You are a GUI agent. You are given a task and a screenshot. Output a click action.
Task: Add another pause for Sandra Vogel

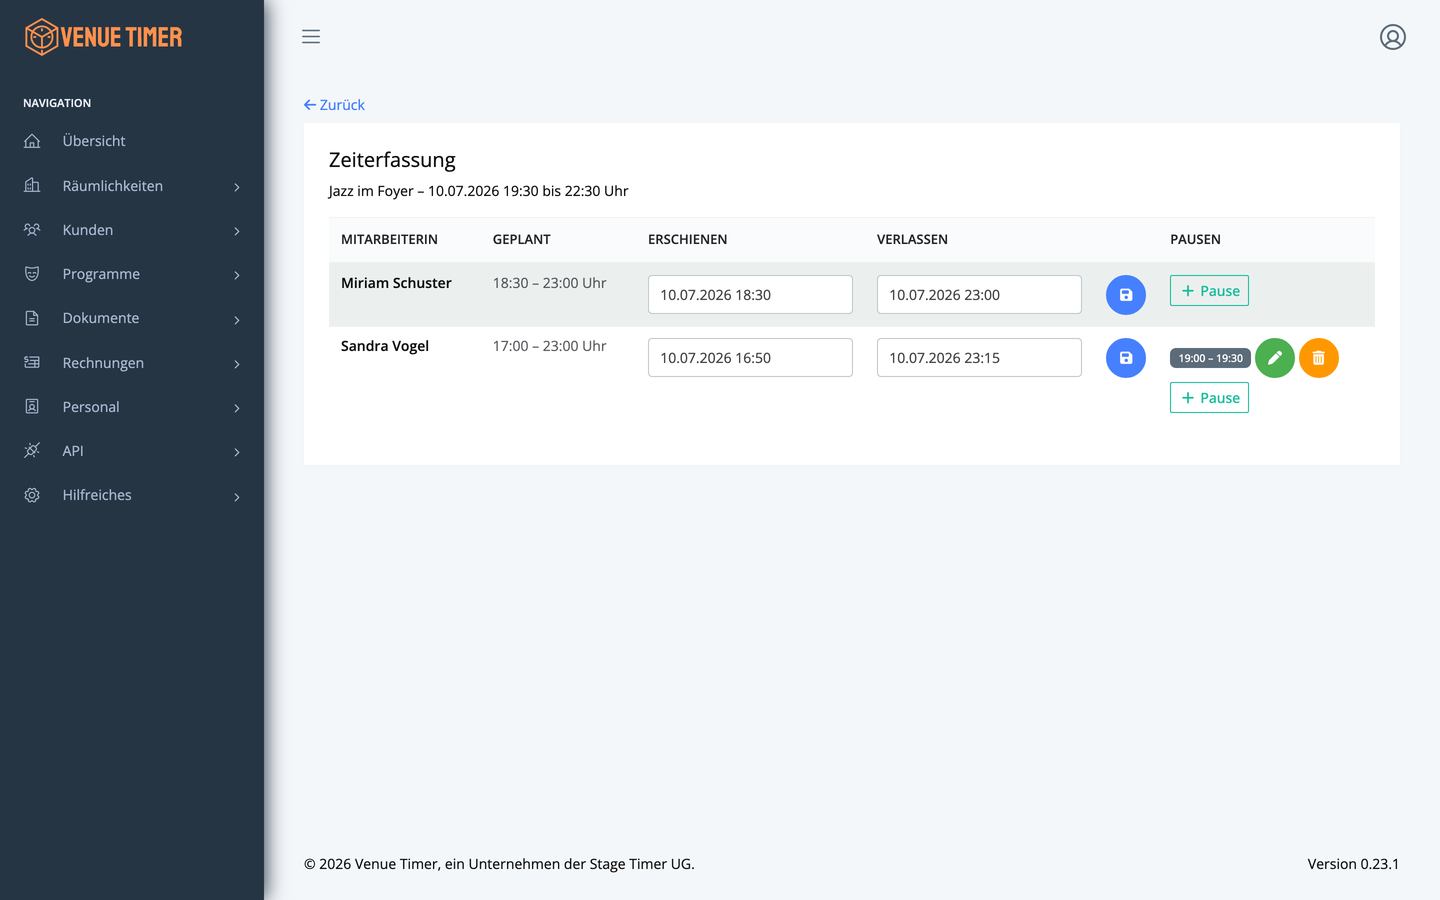[1209, 398]
